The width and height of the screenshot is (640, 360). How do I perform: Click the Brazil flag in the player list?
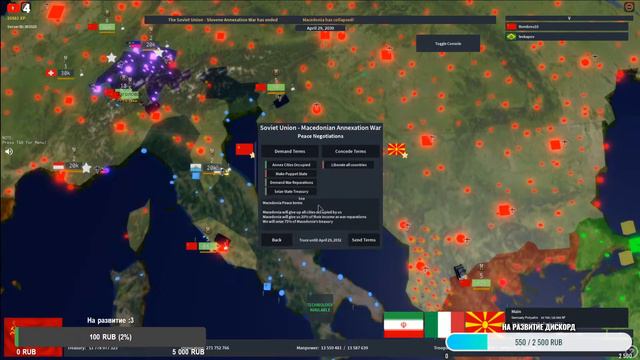click(511, 37)
